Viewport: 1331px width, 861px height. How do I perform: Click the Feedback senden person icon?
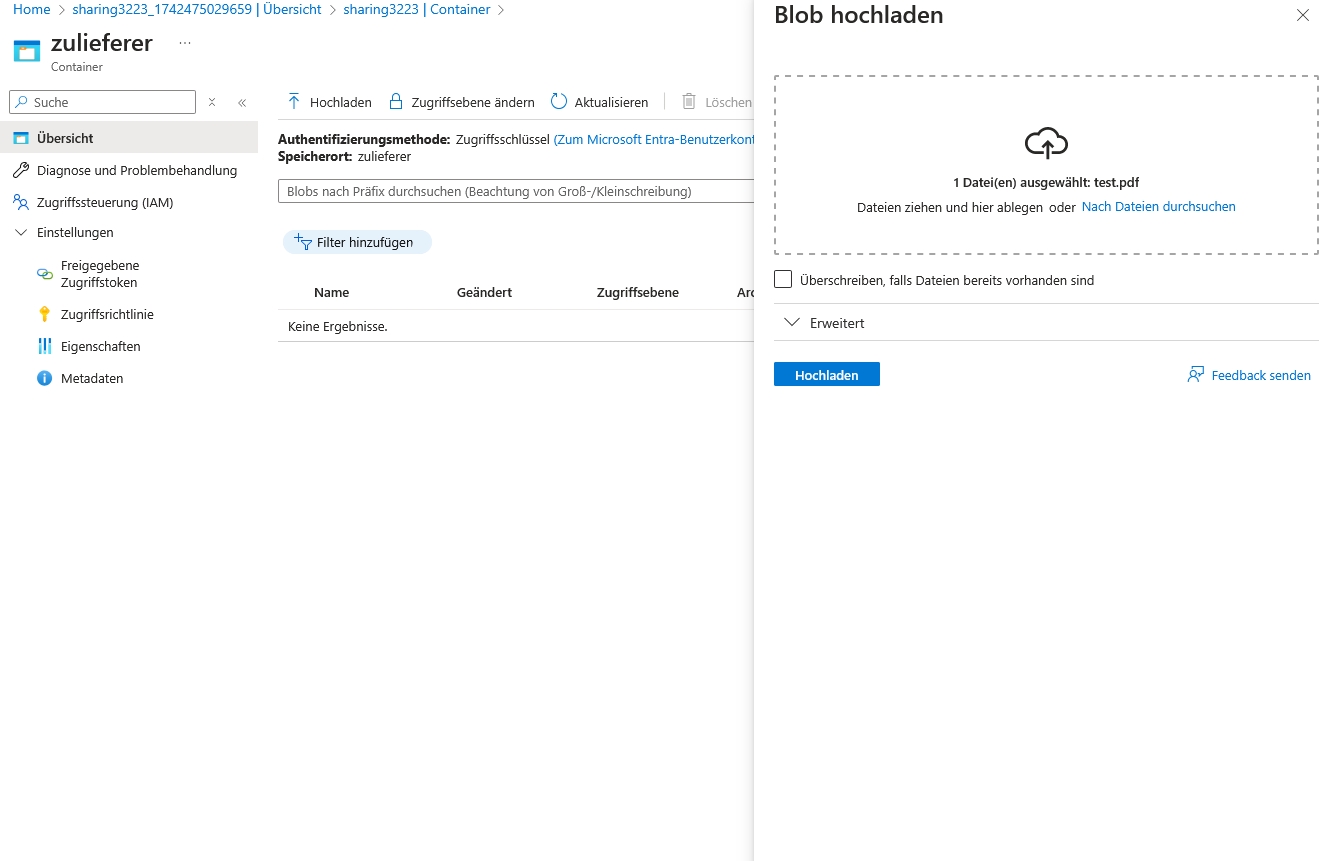[x=1195, y=375]
